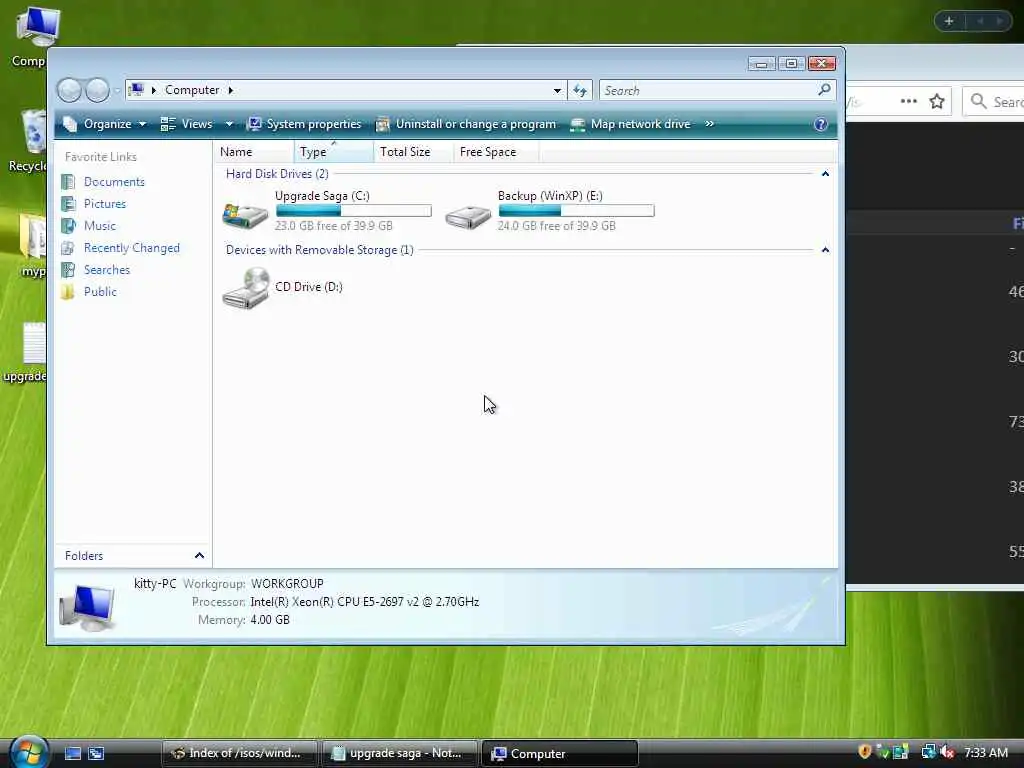Maximize the Computer window
Viewport: 1024px width, 768px height.
791,63
